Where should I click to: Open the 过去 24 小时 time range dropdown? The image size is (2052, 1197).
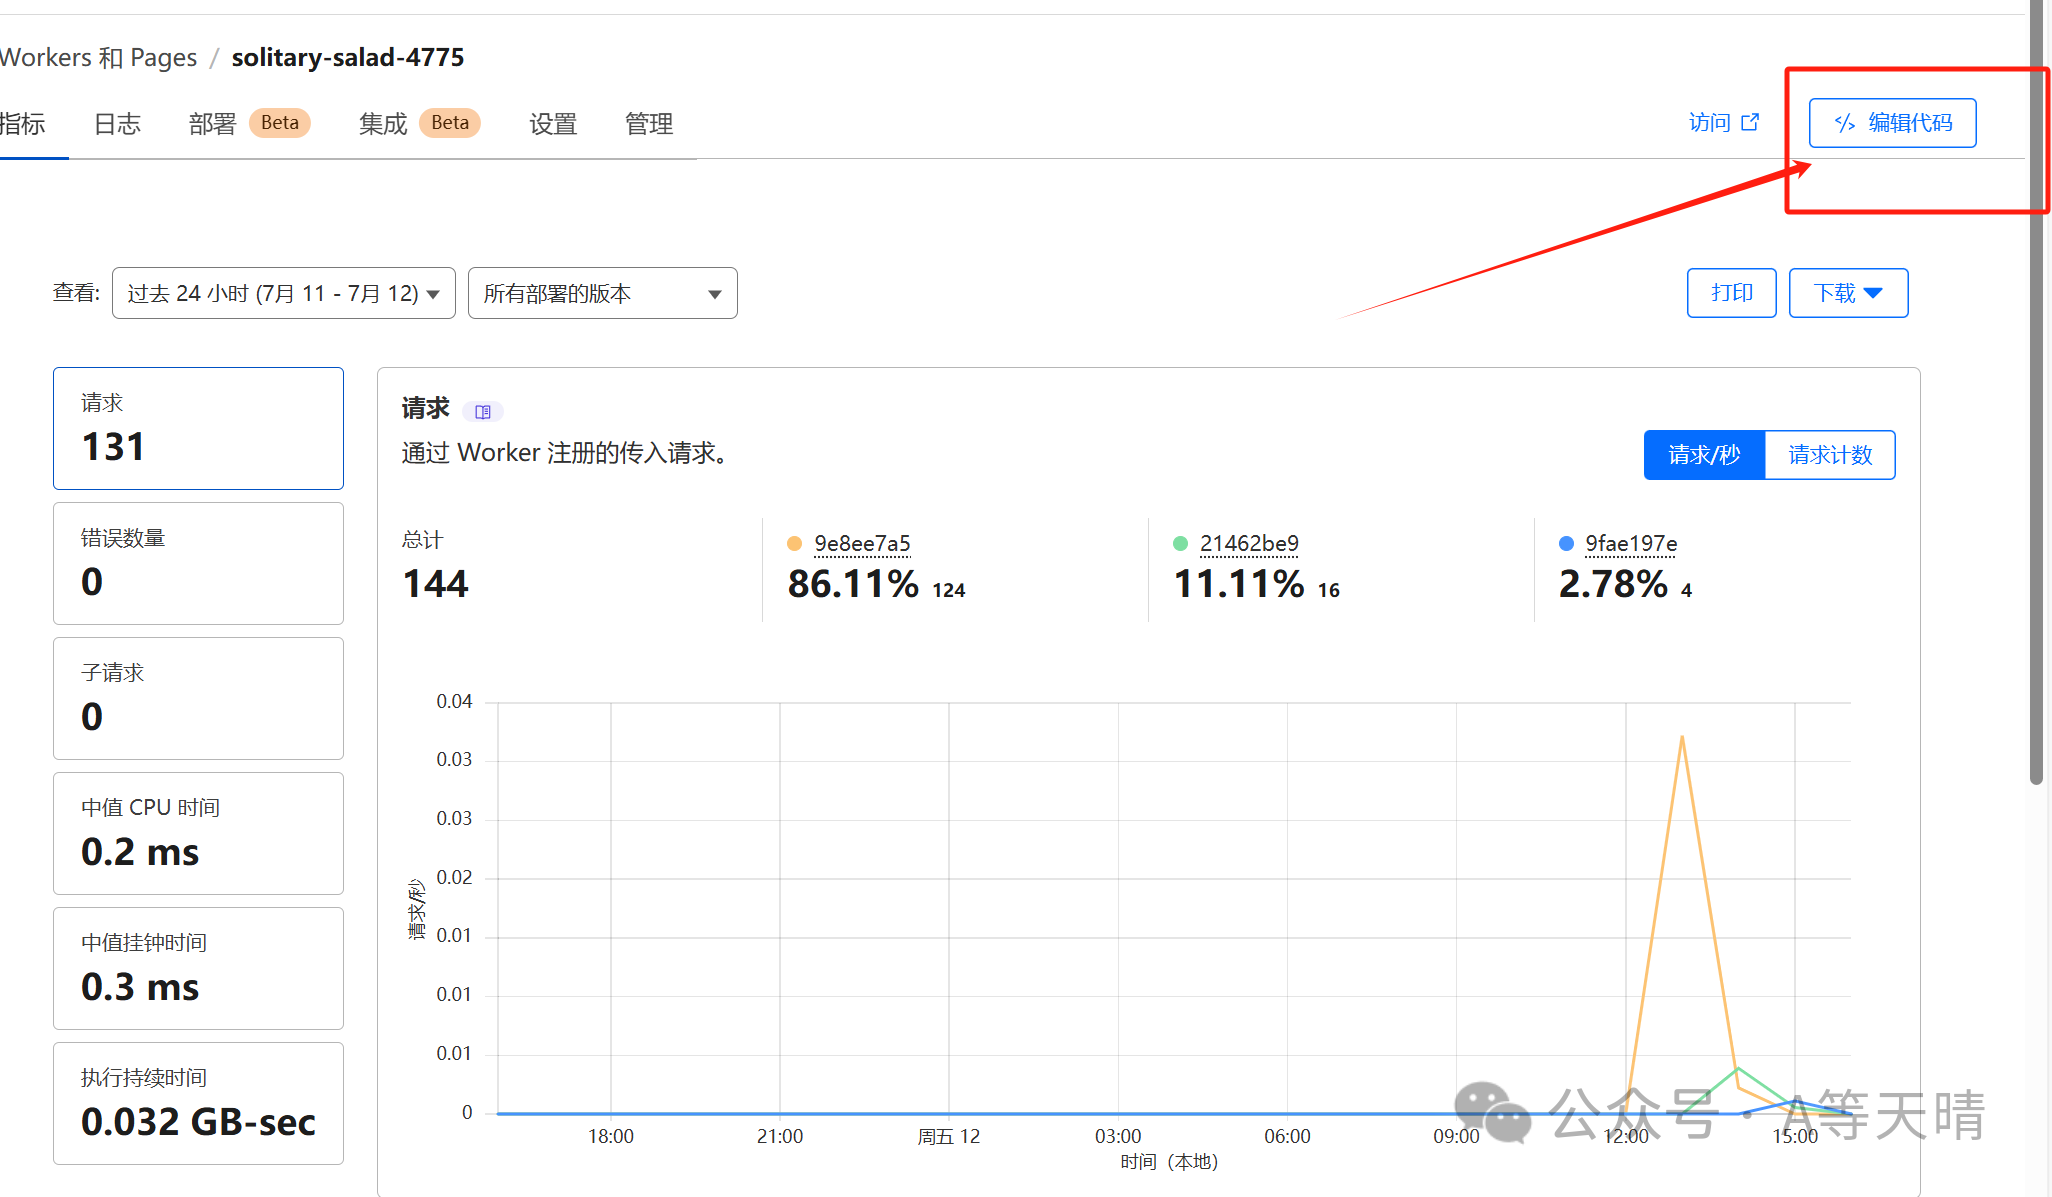[284, 293]
